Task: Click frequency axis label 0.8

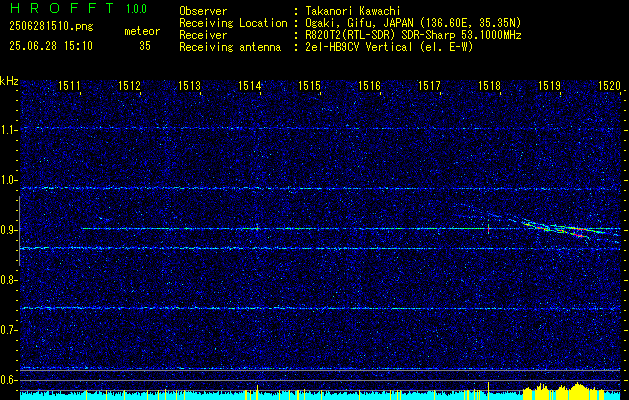Action: [9, 280]
